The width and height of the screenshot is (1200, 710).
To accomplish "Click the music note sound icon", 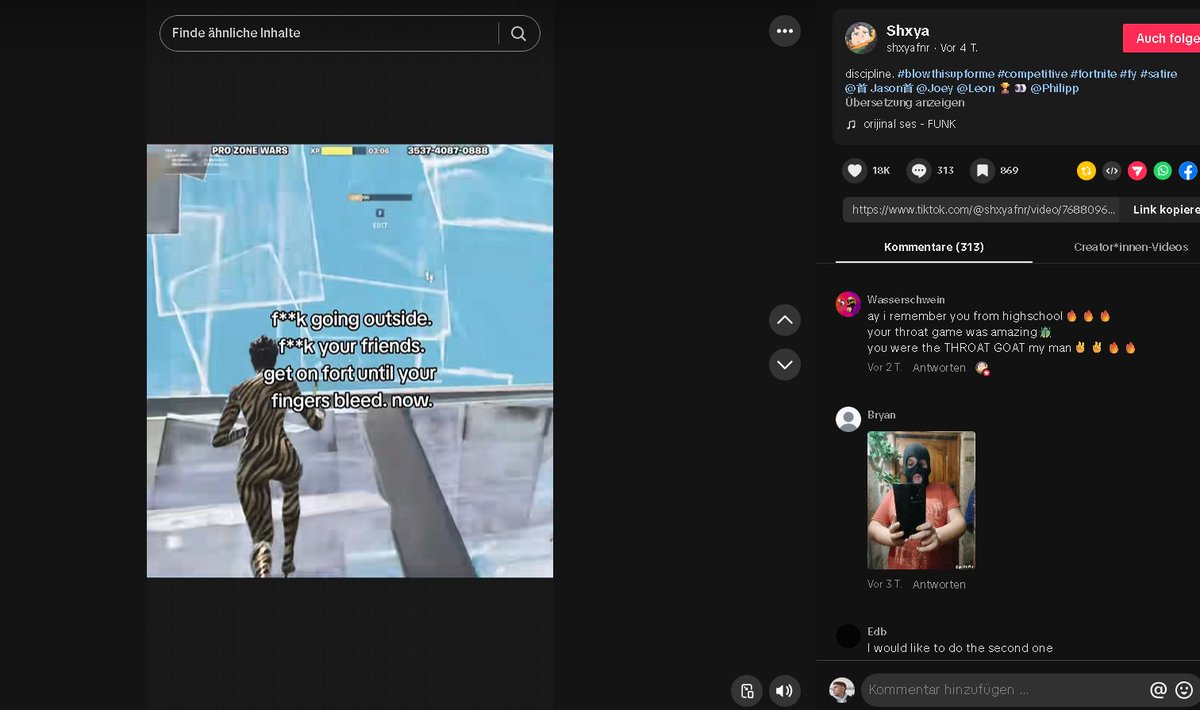I will click(851, 124).
